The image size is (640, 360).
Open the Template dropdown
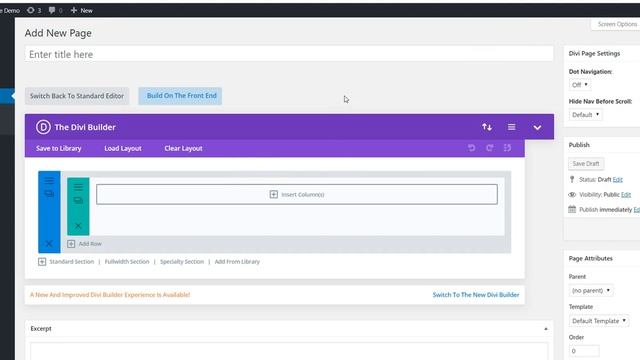[x=599, y=321]
